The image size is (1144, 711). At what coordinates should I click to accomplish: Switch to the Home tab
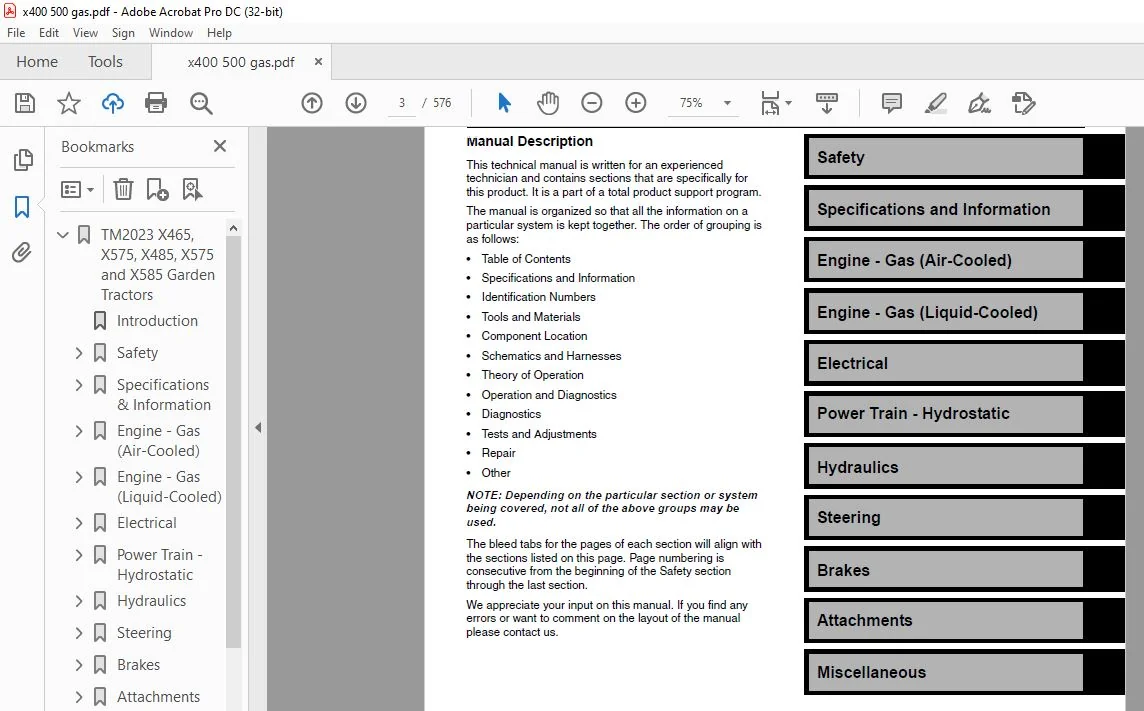pos(37,62)
